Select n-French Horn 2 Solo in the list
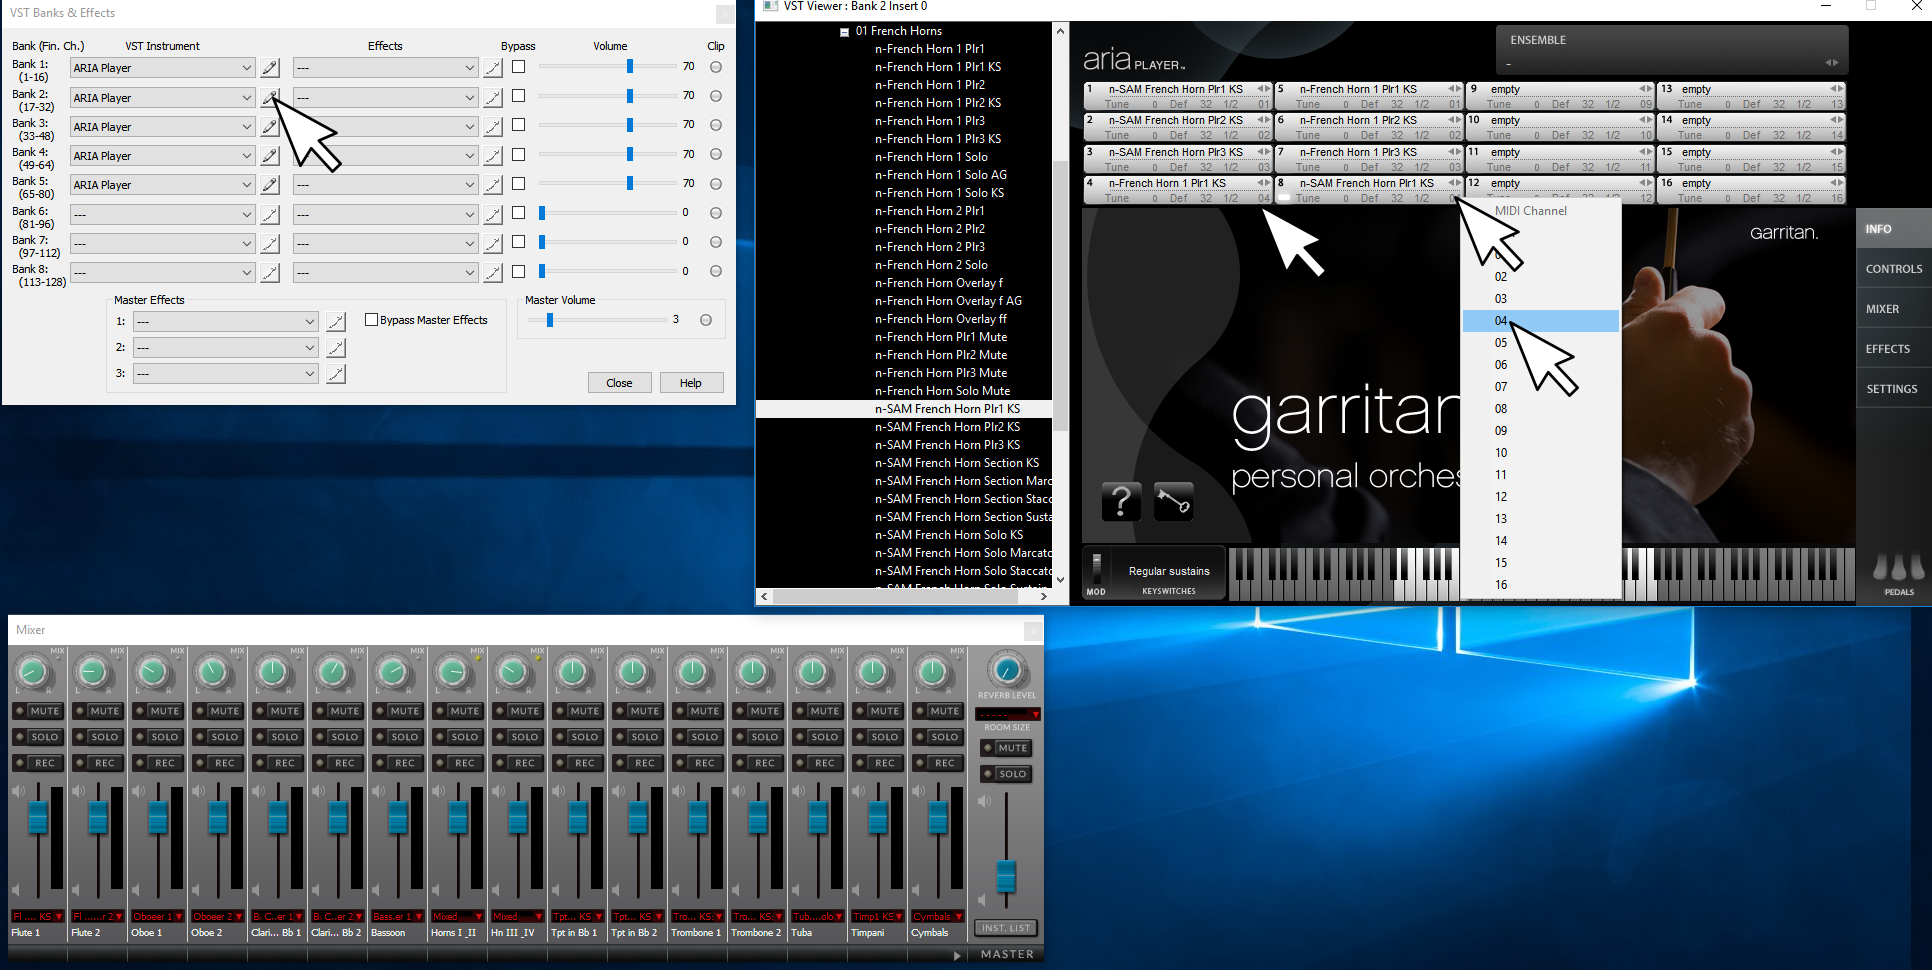Image resolution: width=1932 pixels, height=970 pixels. tap(930, 265)
